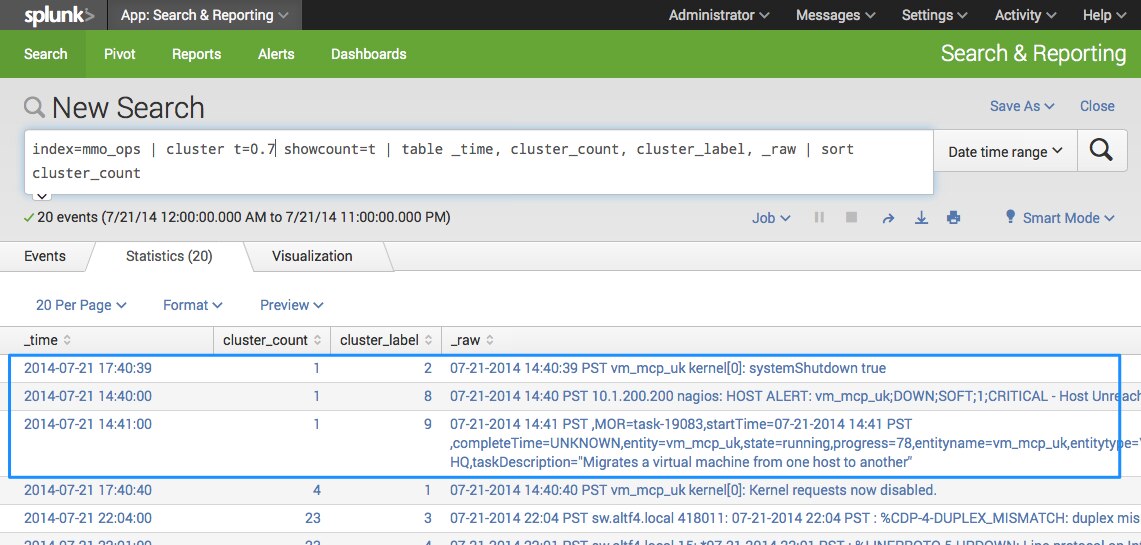Go to the Dashboards menu item
1141x545 pixels.
pos(368,54)
